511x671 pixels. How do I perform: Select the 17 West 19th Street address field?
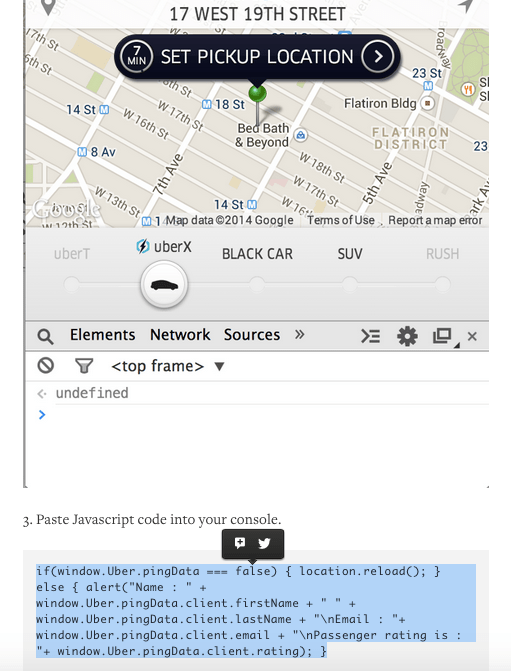[257, 14]
